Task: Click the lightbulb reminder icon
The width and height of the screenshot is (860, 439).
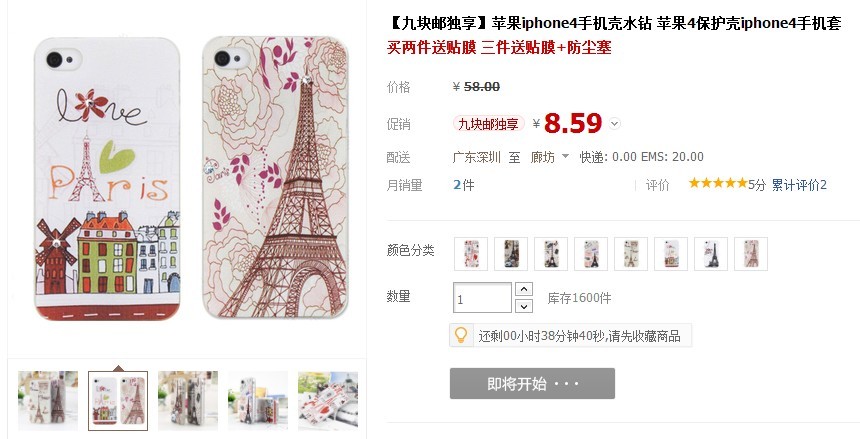Action: click(461, 335)
